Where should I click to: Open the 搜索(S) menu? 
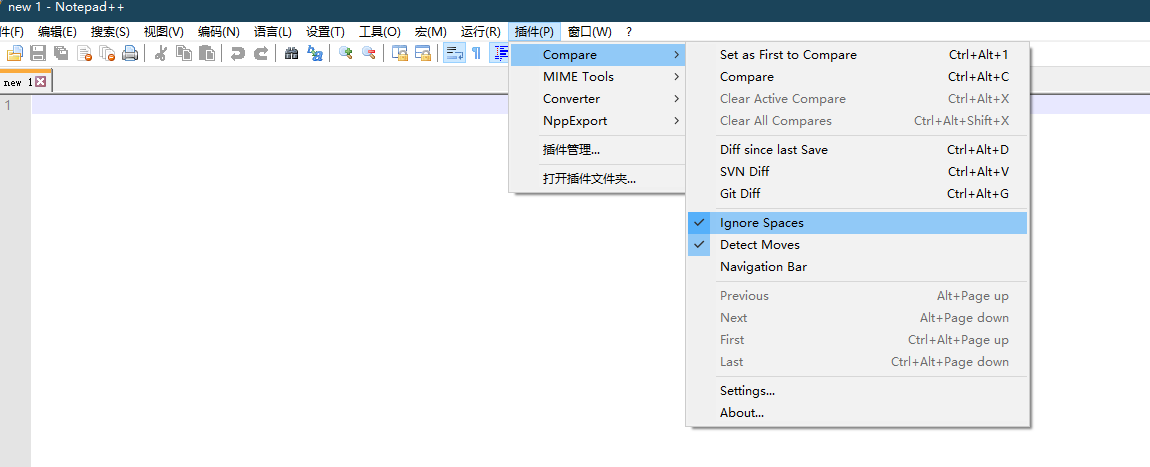click(110, 32)
